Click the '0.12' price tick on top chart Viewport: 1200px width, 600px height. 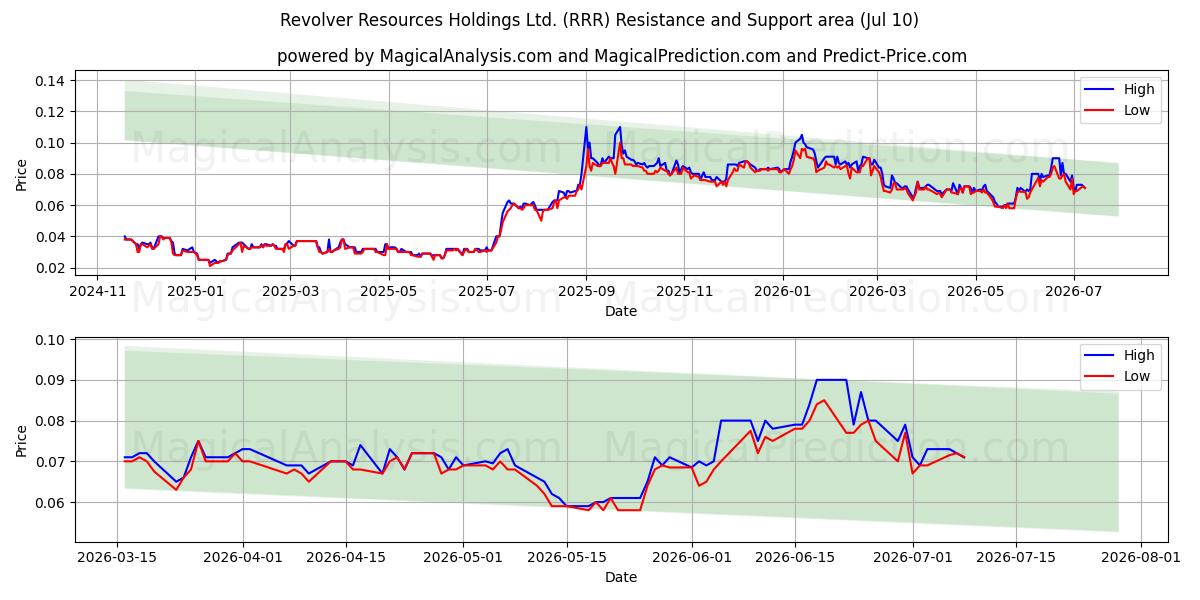52,112
